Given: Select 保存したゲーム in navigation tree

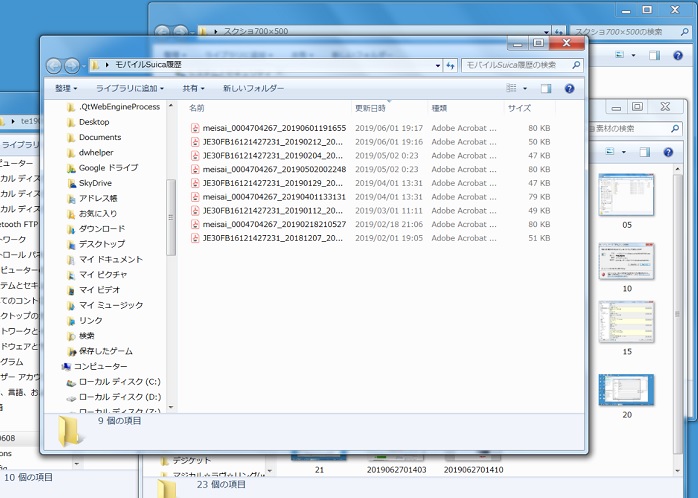Looking at the screenshot, I should [x=106, y=351].
